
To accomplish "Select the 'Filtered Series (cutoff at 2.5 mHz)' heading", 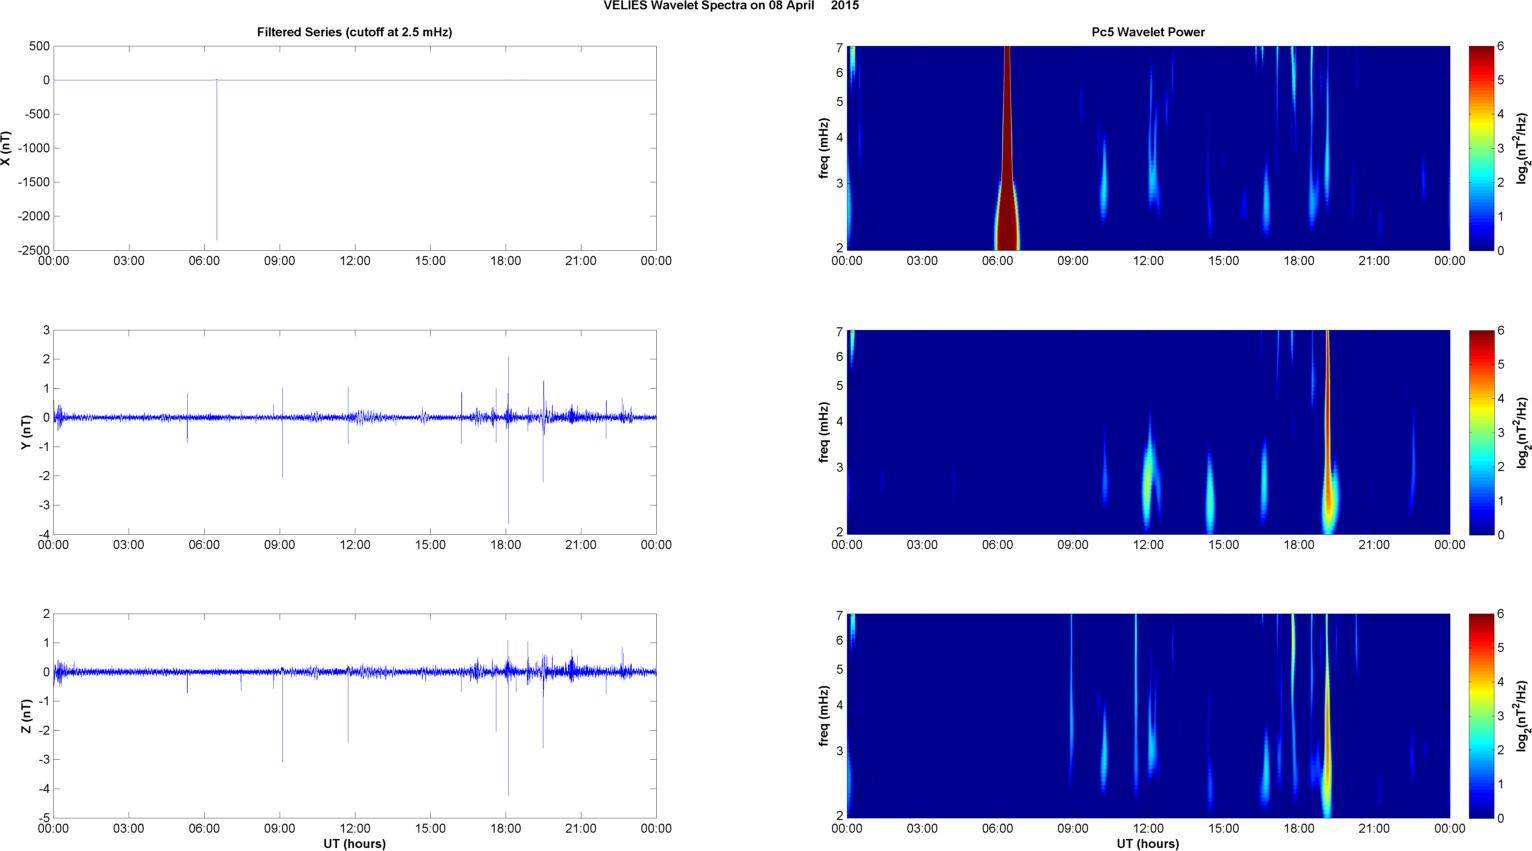I will [x=354, y=32].
